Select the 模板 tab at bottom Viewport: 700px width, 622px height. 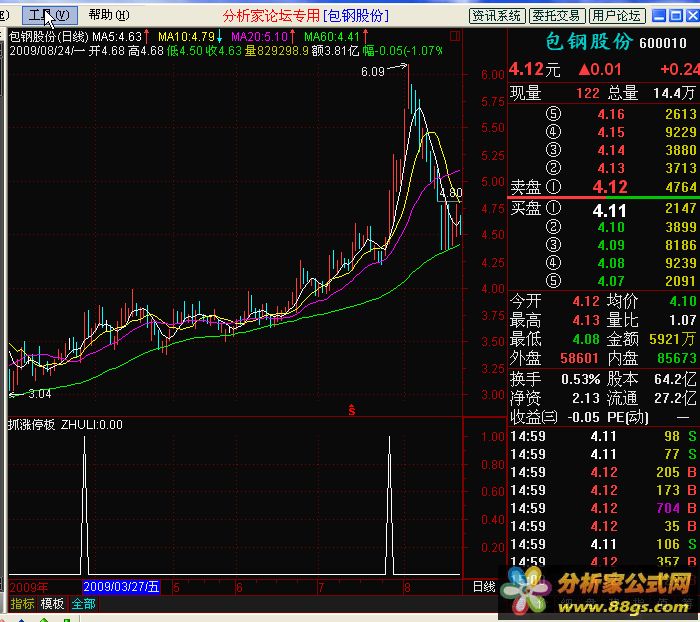point(52,604)
